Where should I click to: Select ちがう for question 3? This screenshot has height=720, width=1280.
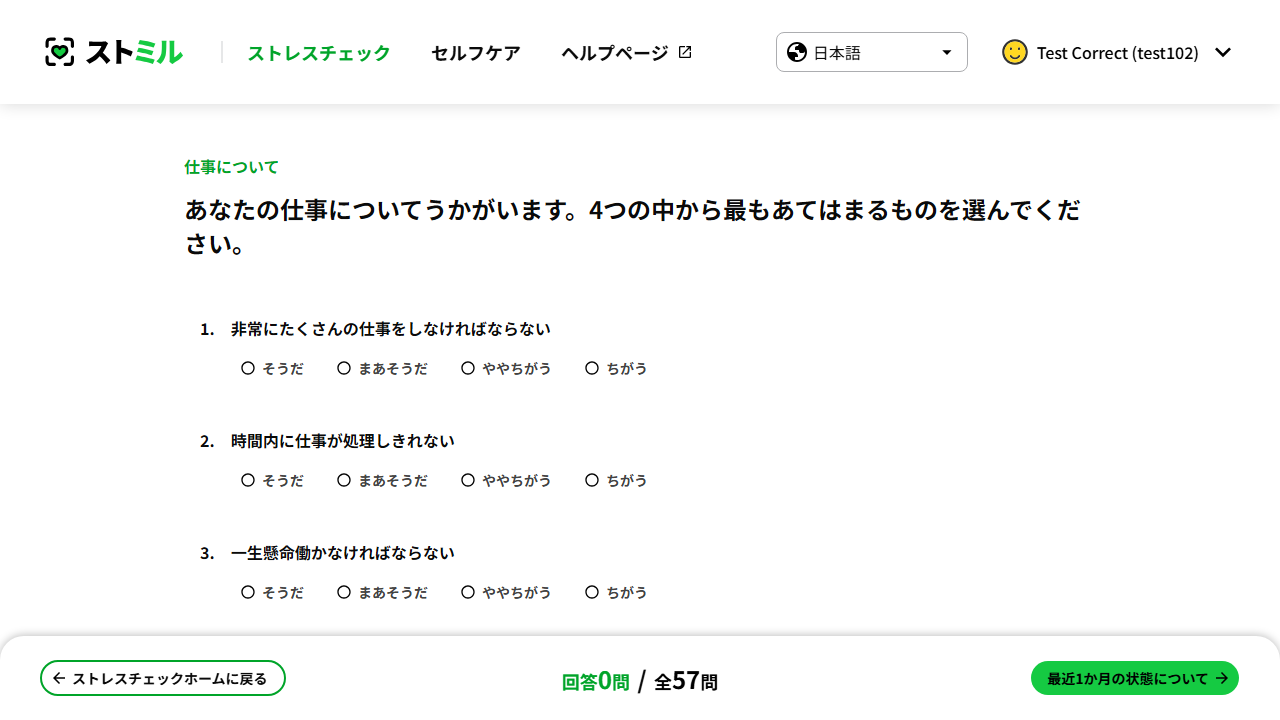pyautogui.click(x=592, y=592)
